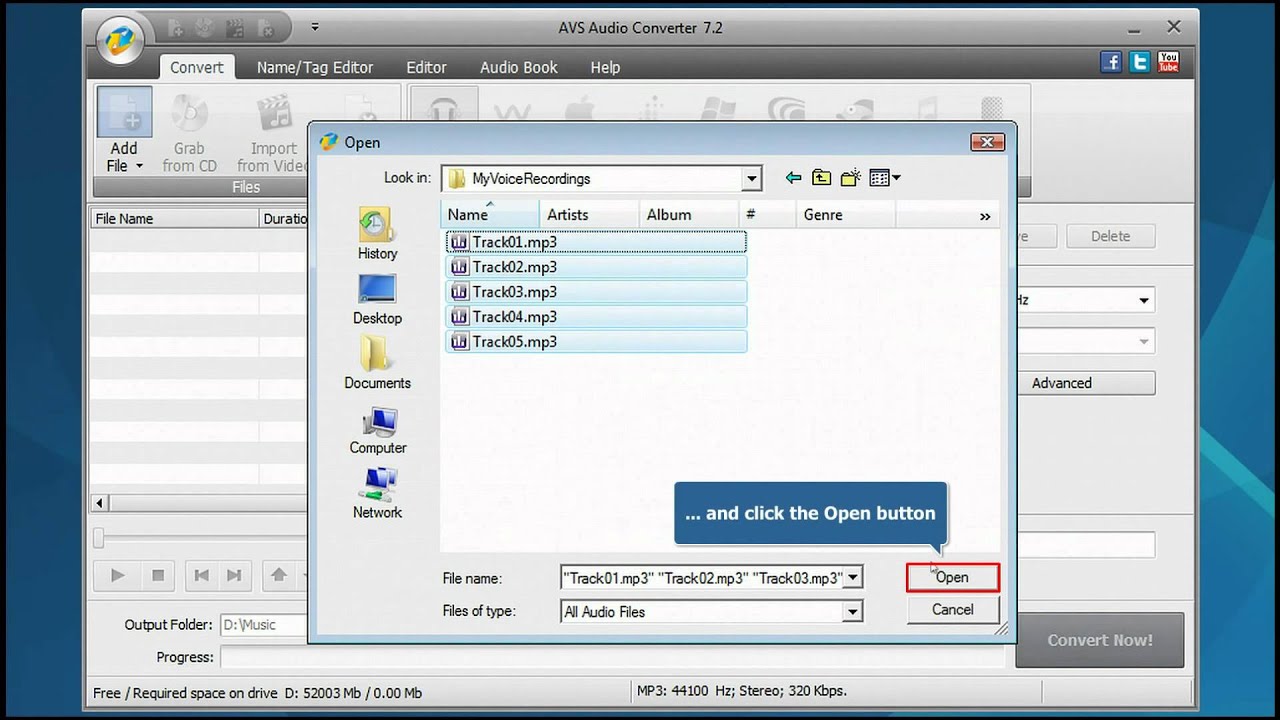Open the Twitter page icon
The image size is (1280, 720).
[1139, 62]
